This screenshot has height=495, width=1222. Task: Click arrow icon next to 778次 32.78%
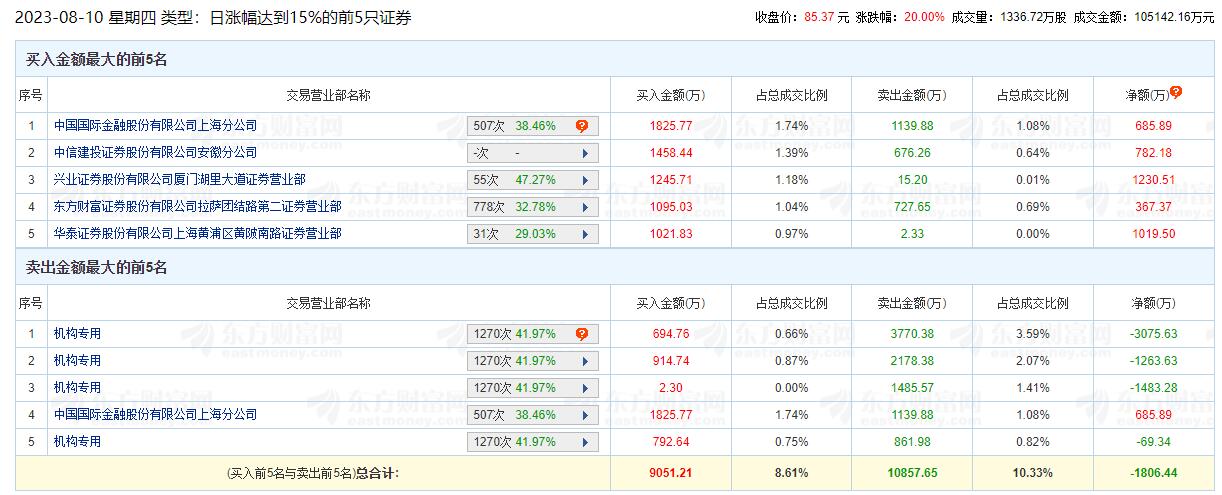(x=582, y=208)
